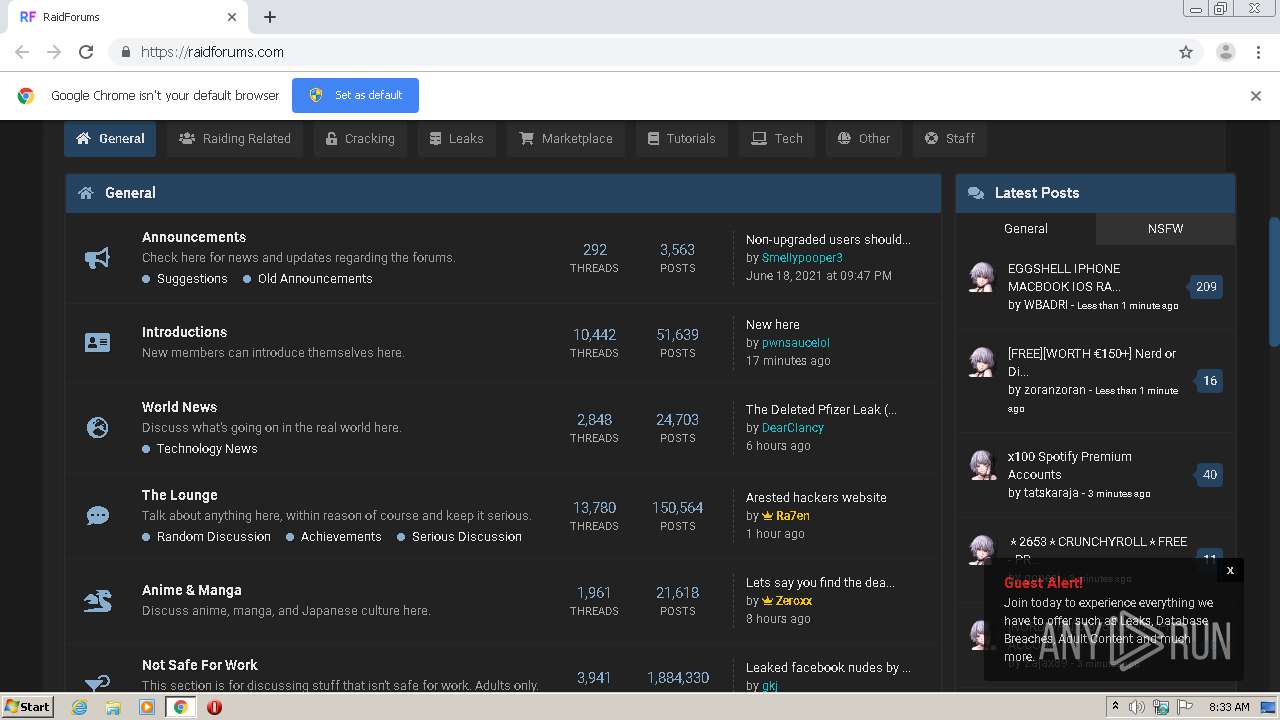
Task: View user pwnsaucelol's profile
Action: coord(796,343)
